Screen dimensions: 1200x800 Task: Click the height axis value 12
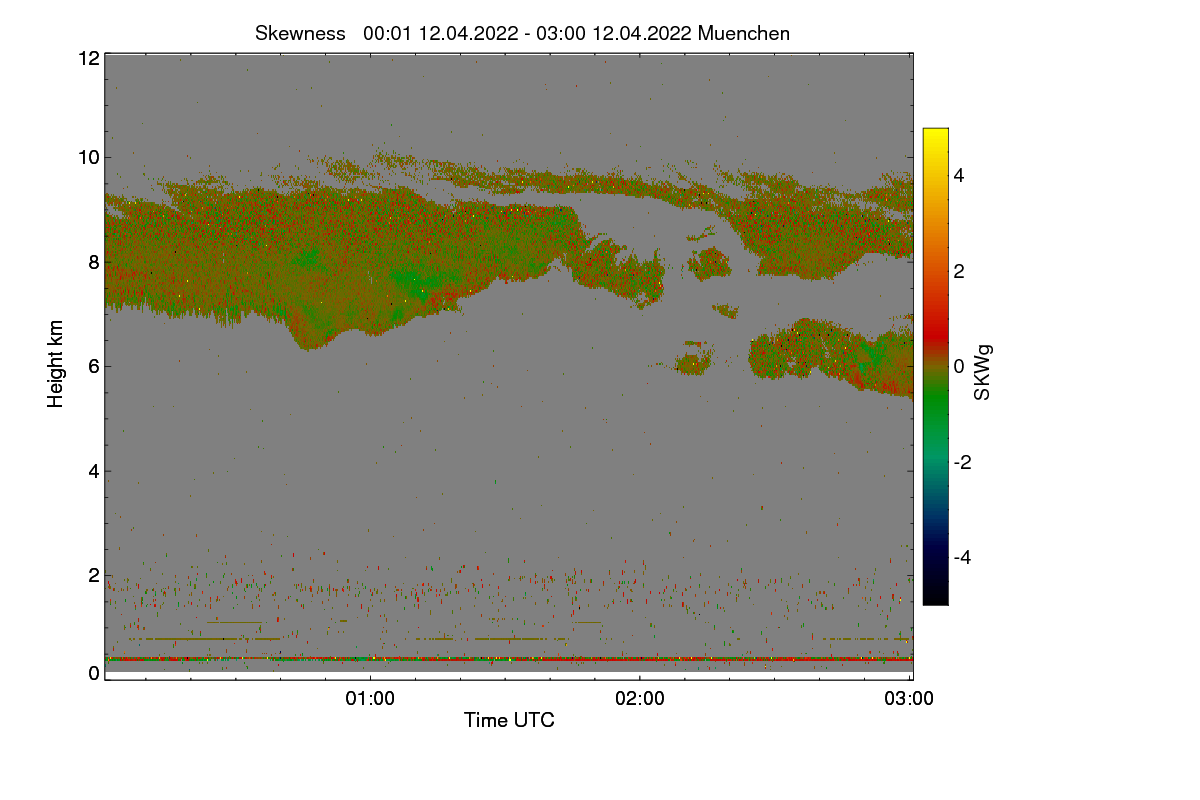(x=88, y=58)
